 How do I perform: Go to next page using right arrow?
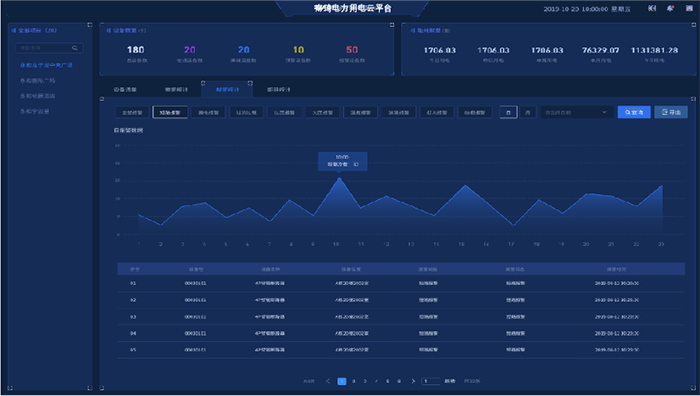(x=413, y=381)
